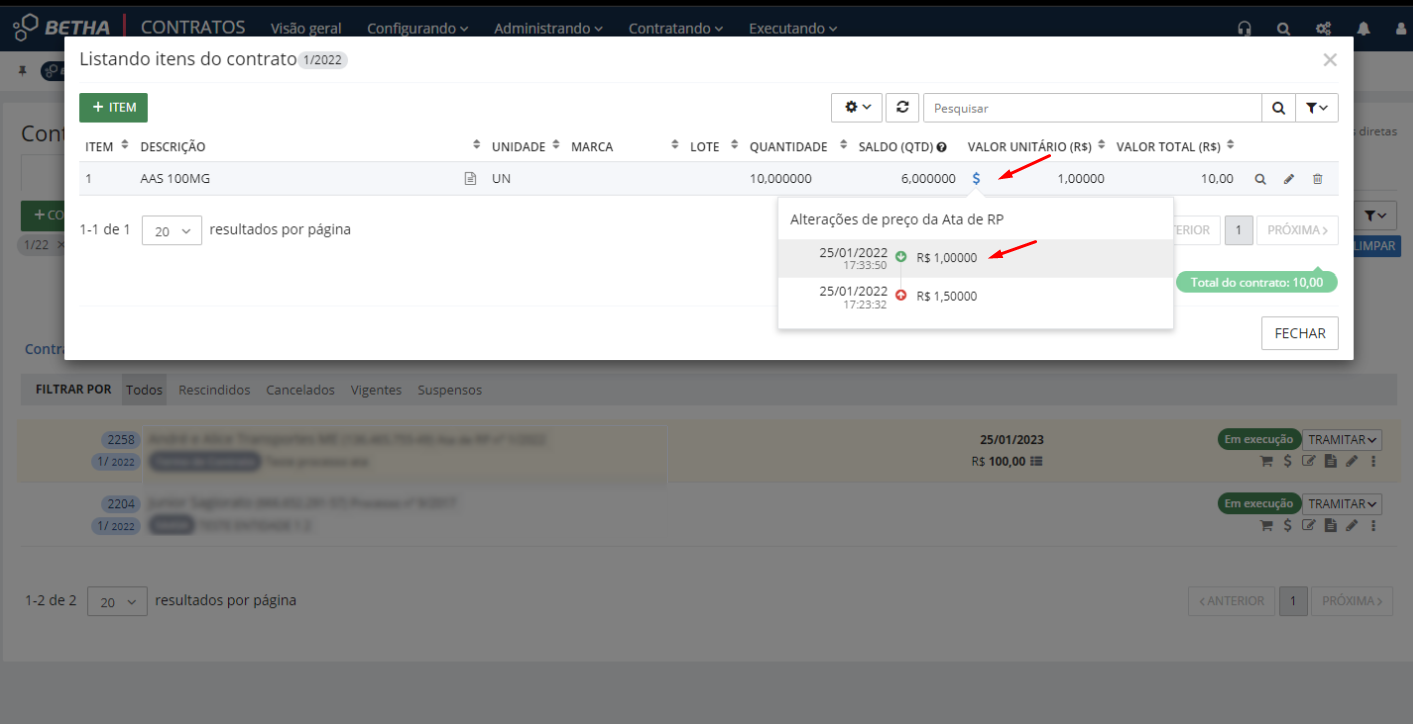
Task: Click the Total do contrato: 10,00 badge
Action: [1257, 282]
